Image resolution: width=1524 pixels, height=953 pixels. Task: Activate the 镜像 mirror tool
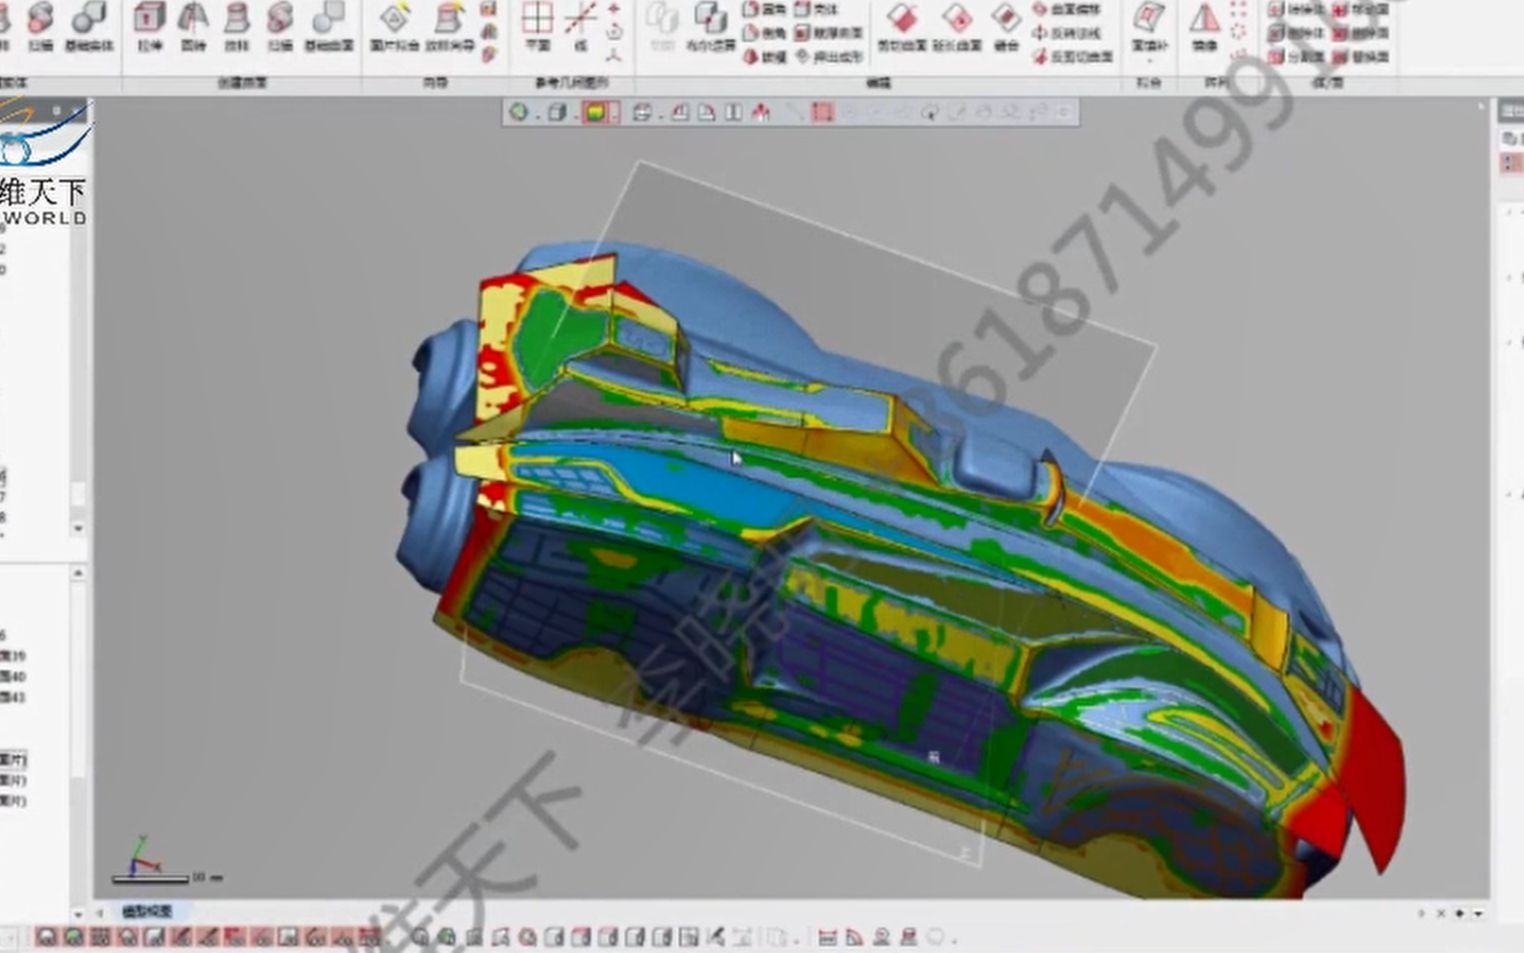tap(1204, 26)
